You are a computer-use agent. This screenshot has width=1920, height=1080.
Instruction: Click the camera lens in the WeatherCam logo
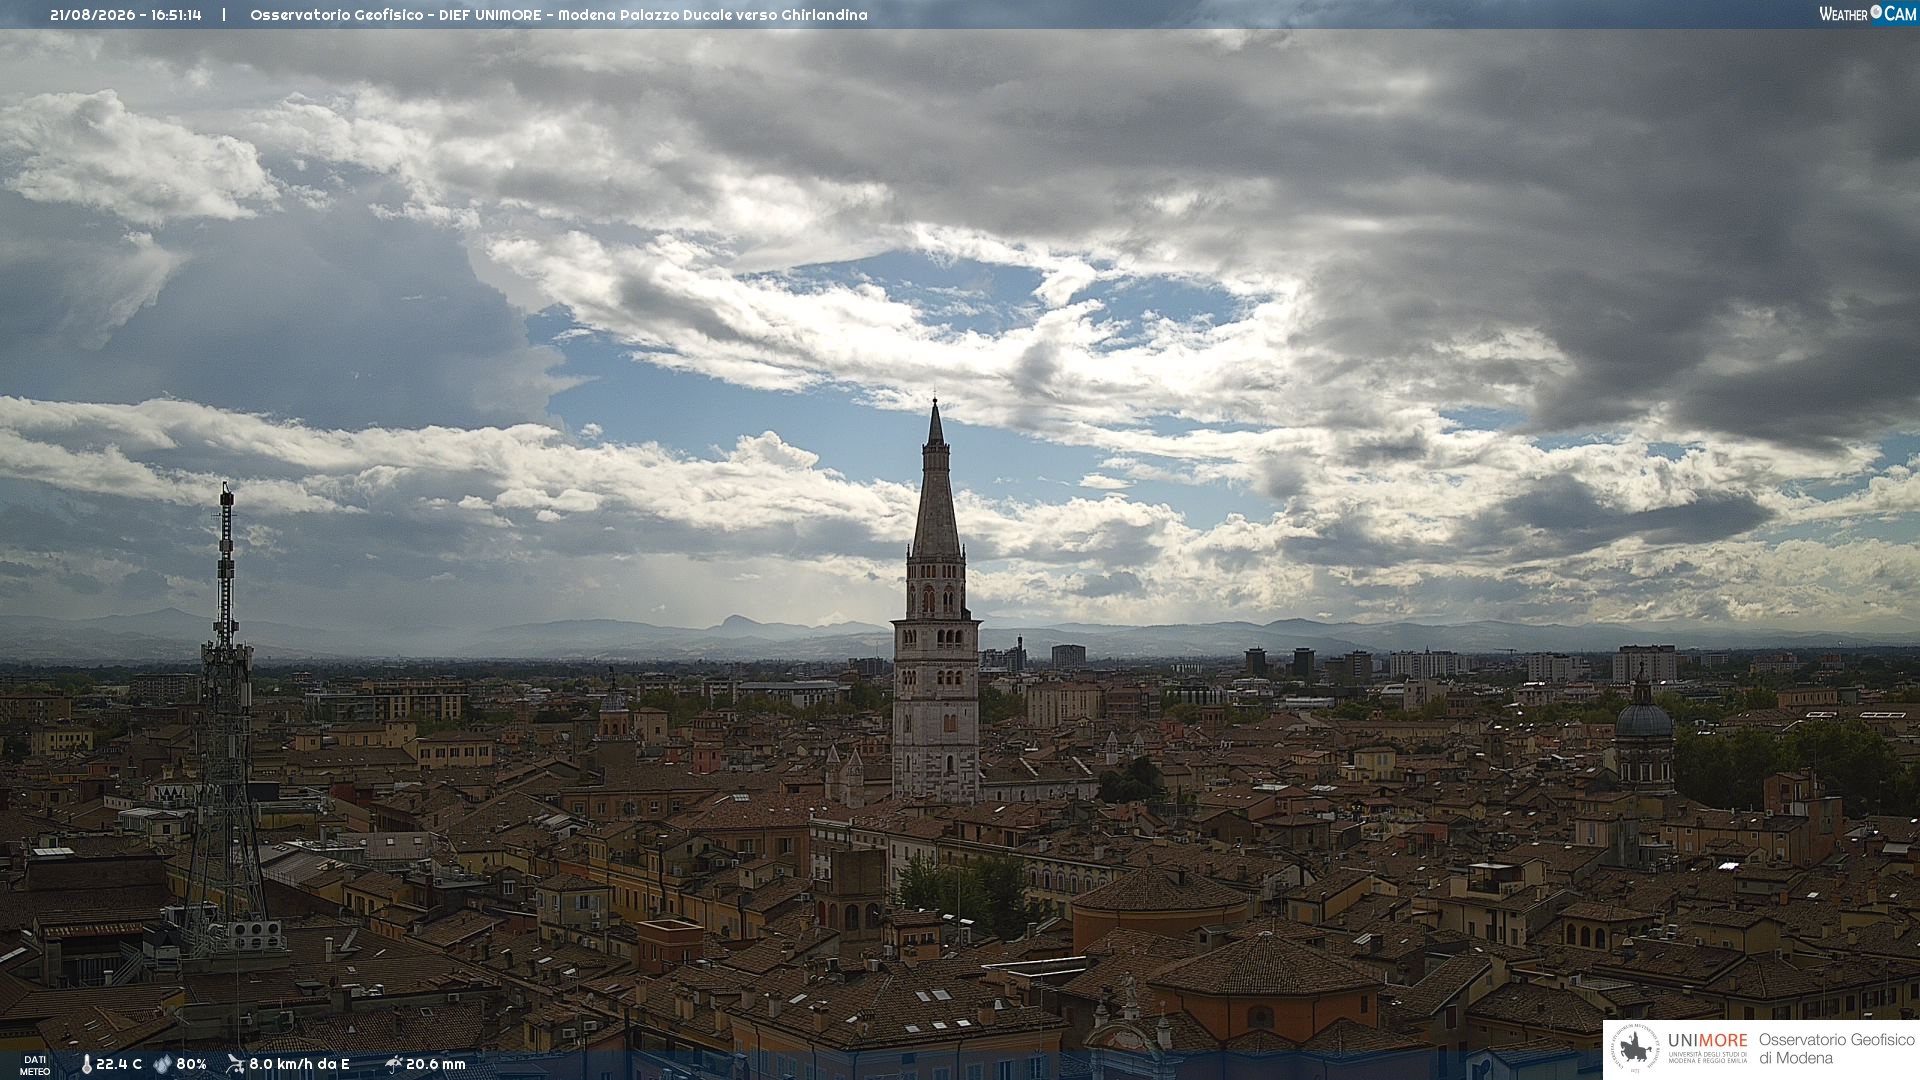1876,12
